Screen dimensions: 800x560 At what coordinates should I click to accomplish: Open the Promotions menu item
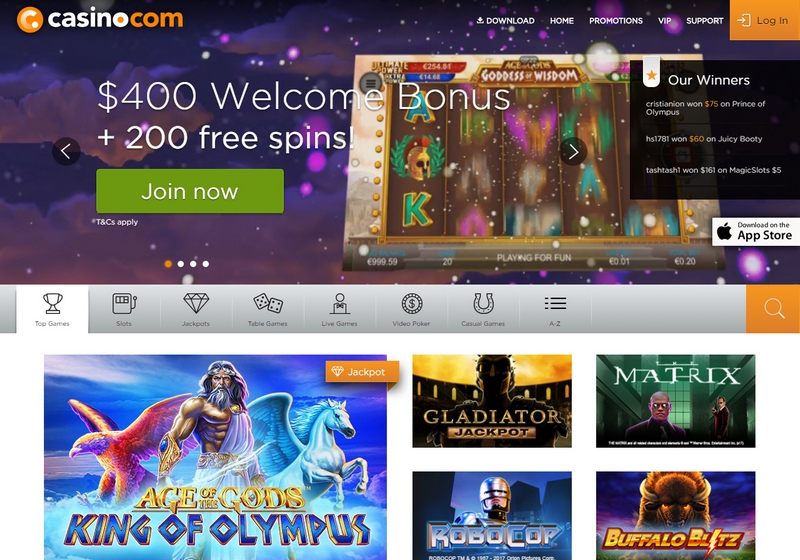click(616, 21)
